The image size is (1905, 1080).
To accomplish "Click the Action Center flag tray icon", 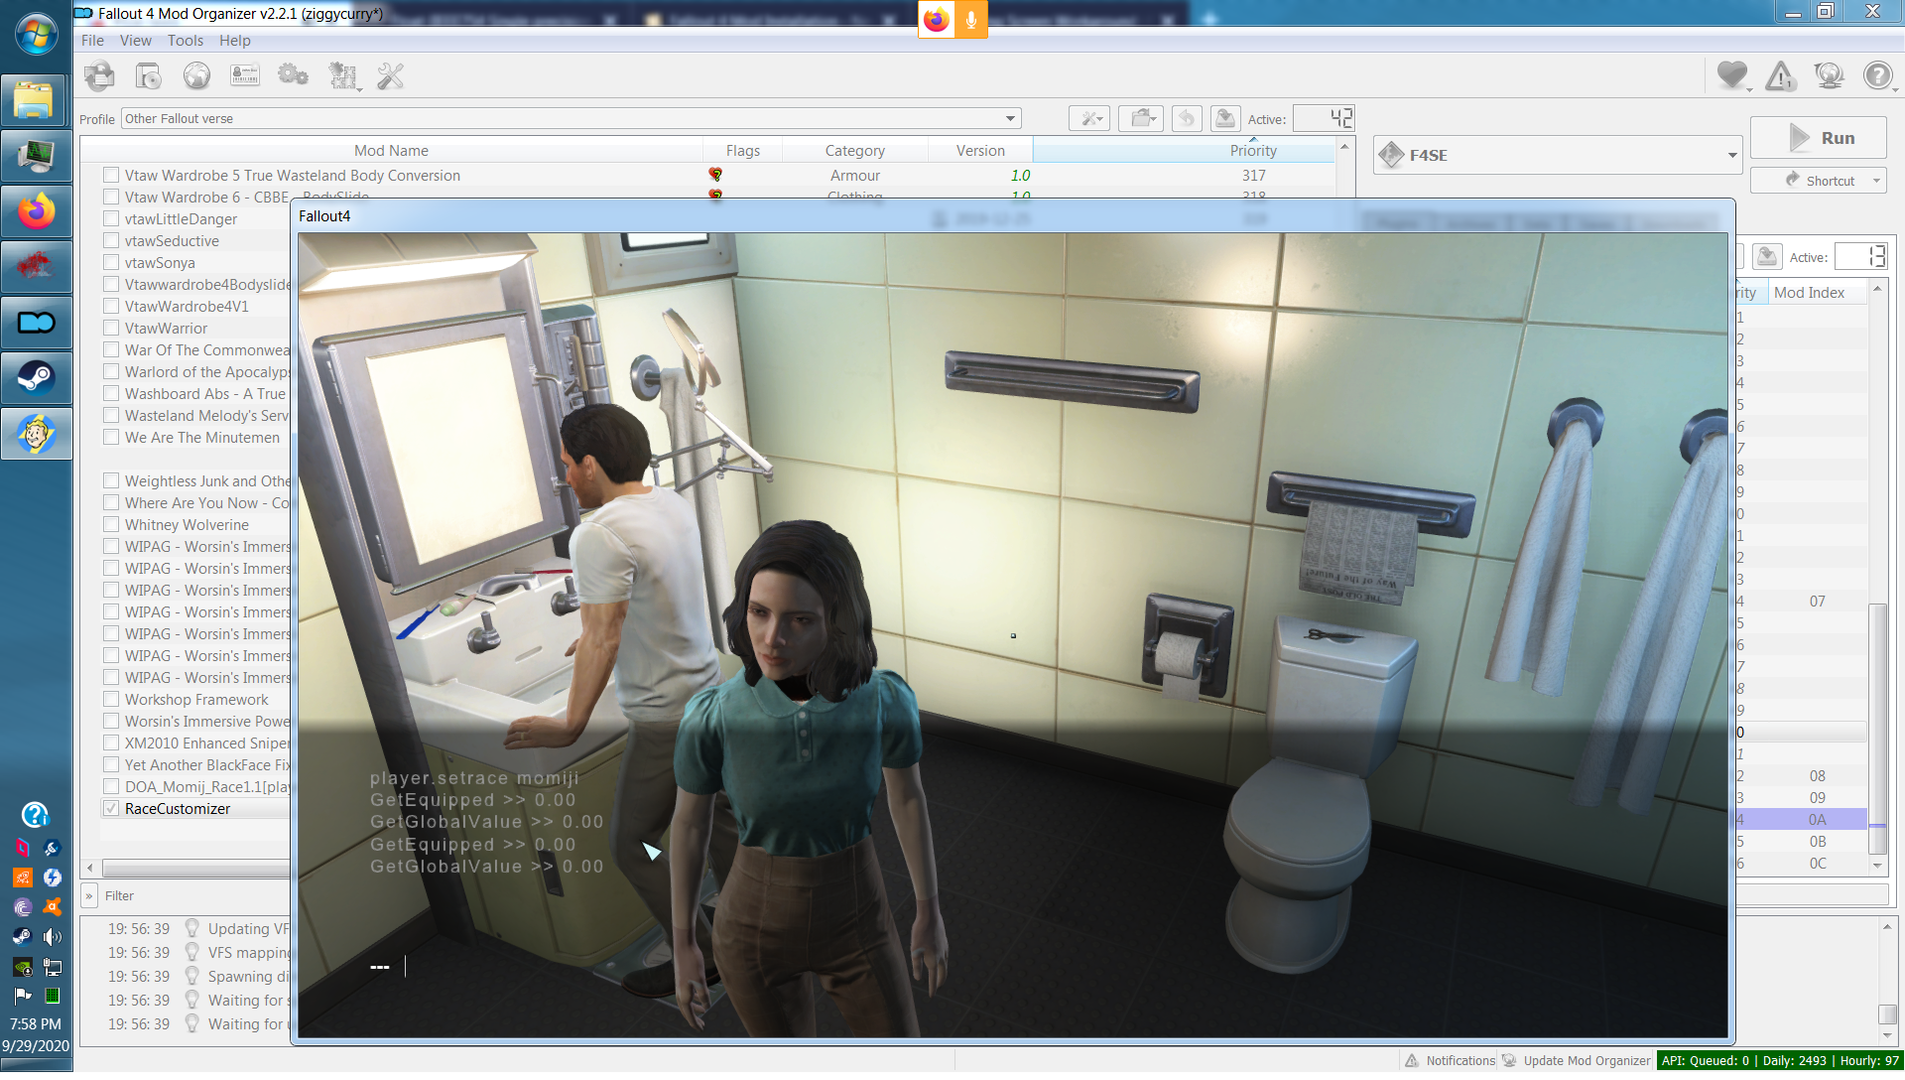I will (x=22, y=996).
